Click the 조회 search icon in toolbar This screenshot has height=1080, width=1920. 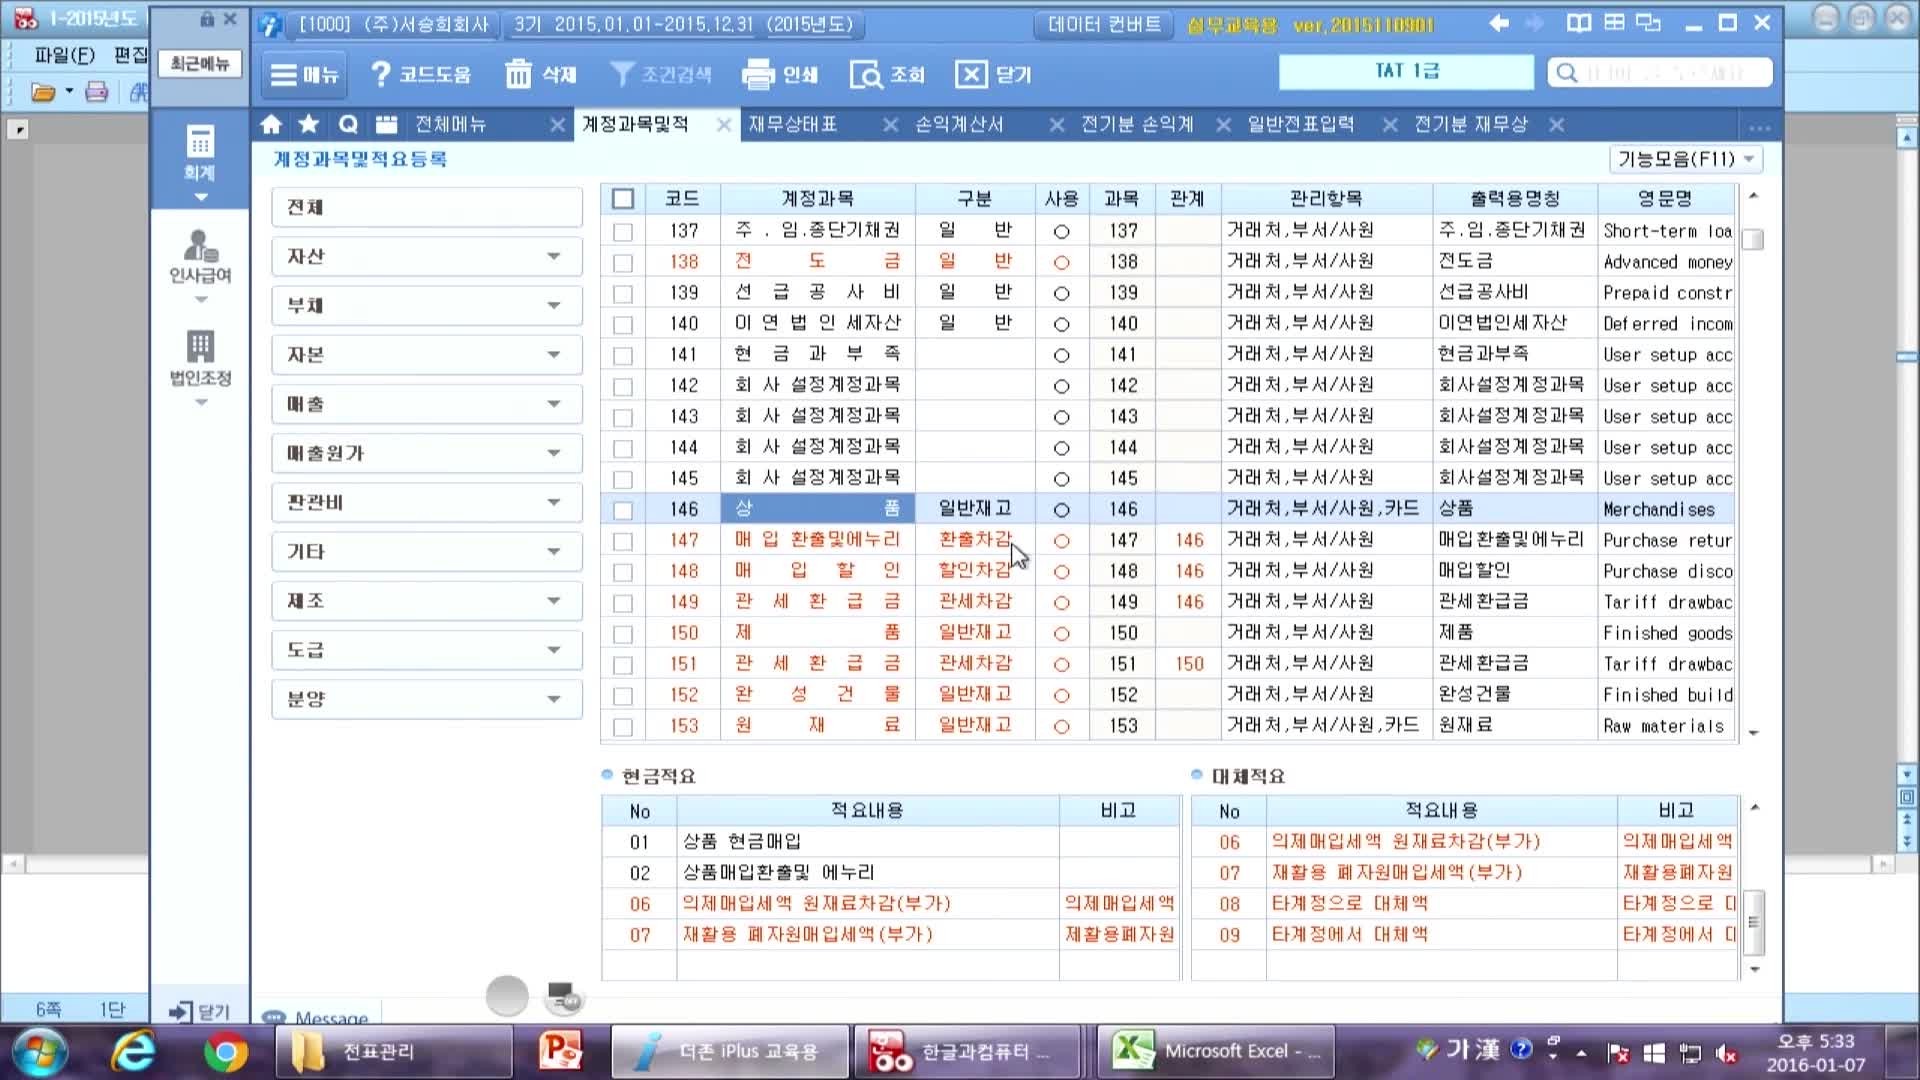point(865,74)
